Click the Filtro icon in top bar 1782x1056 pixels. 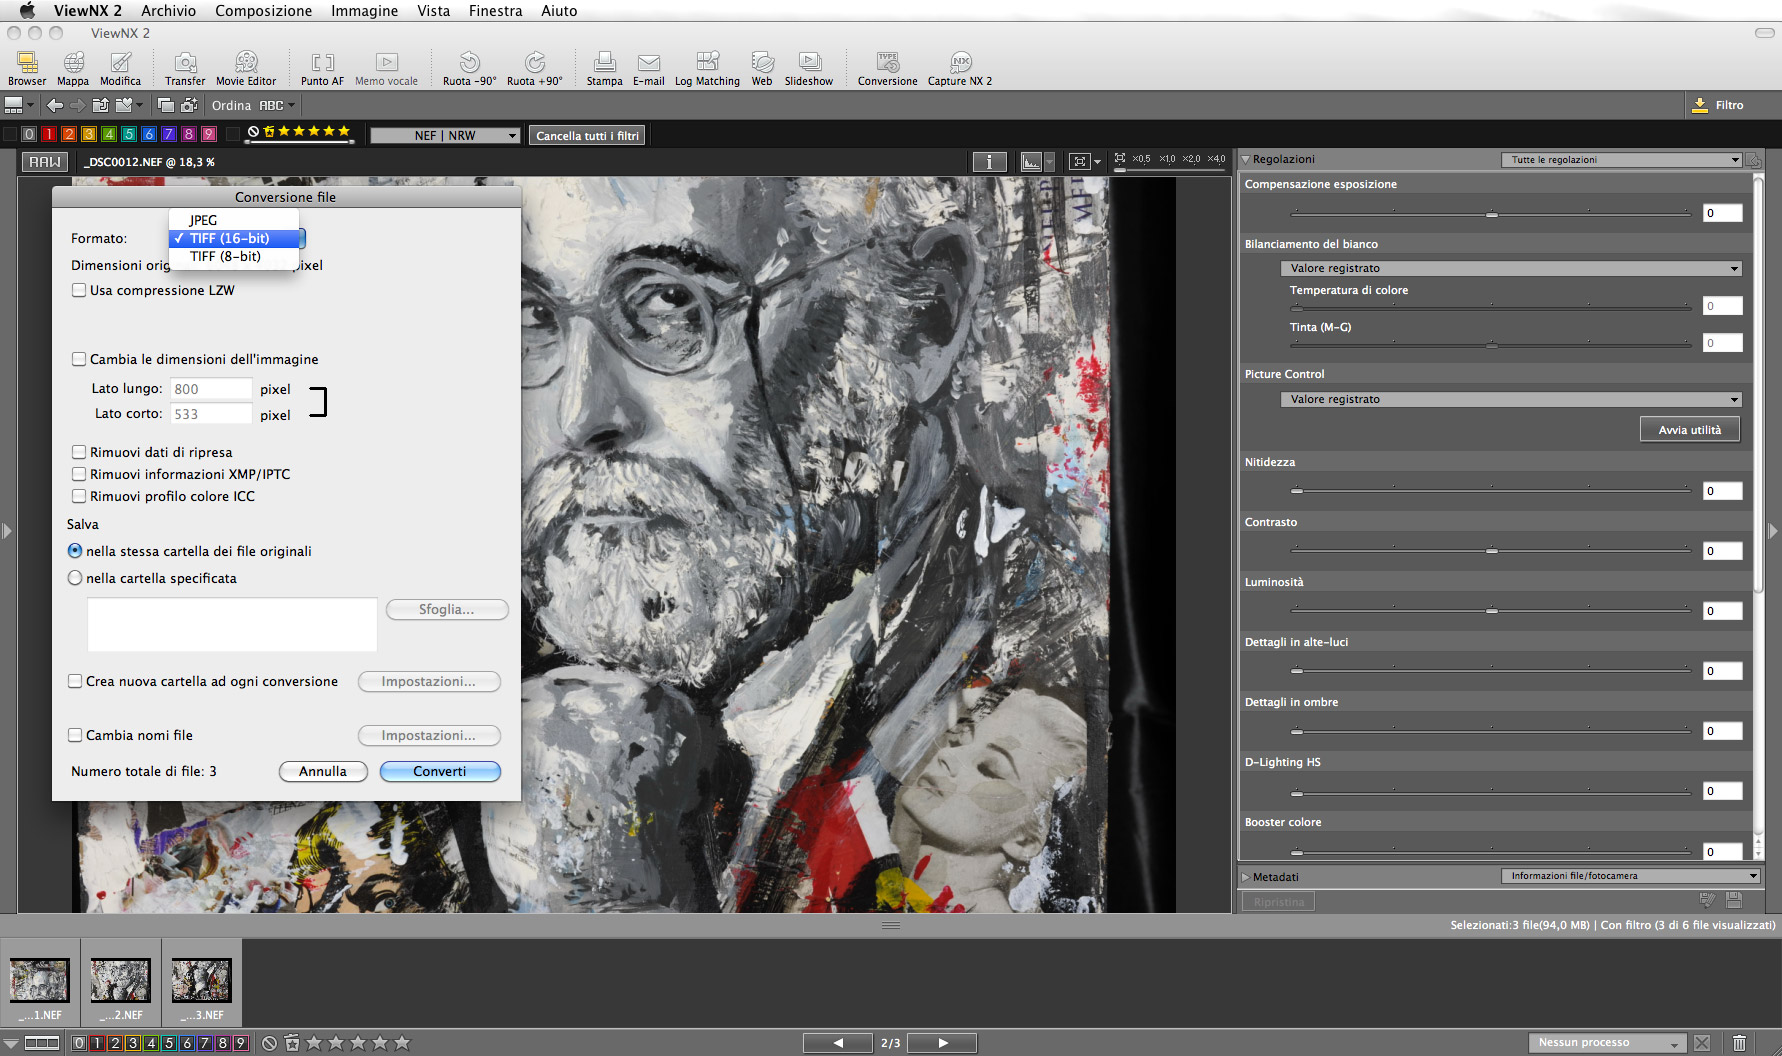coord(1700,105)
